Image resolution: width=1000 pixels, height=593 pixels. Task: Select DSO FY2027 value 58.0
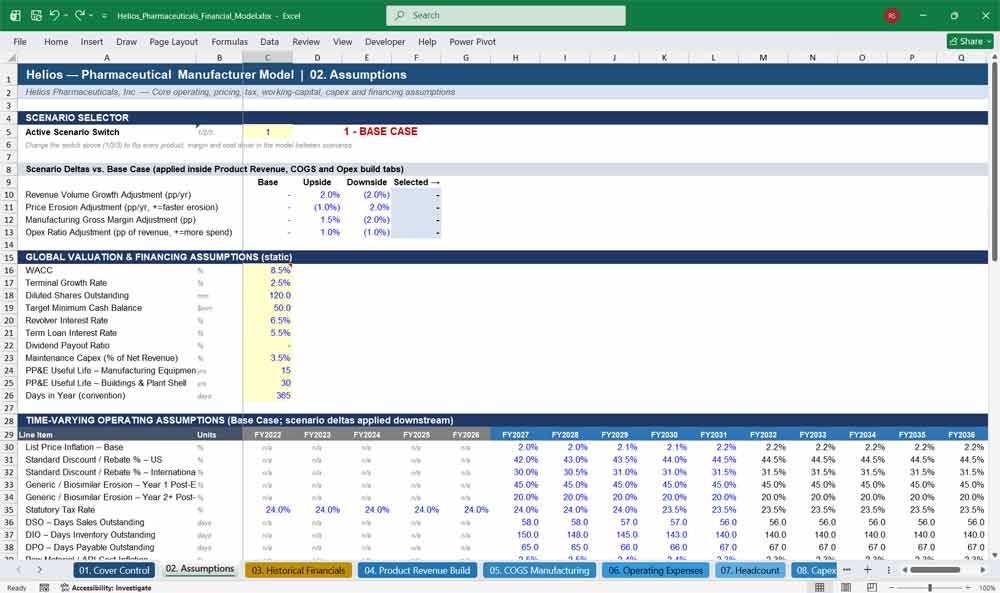coord(515,522)
